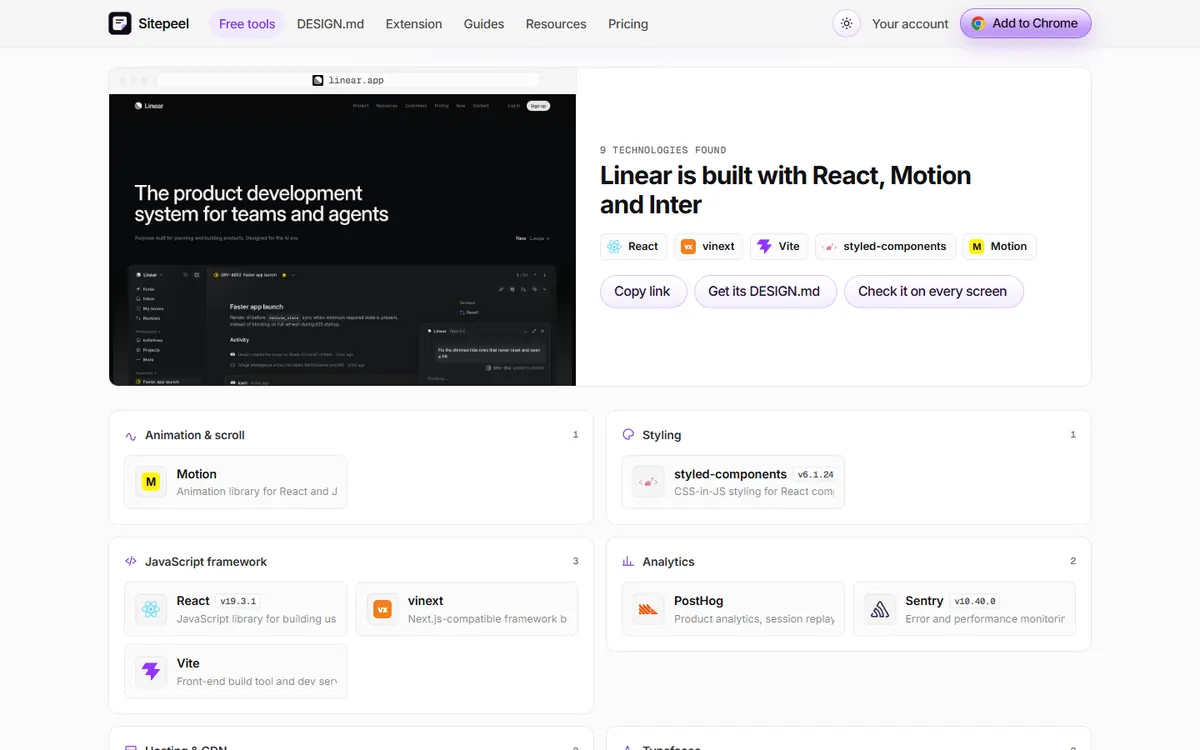Click Check it on every screen

point(932,291)
